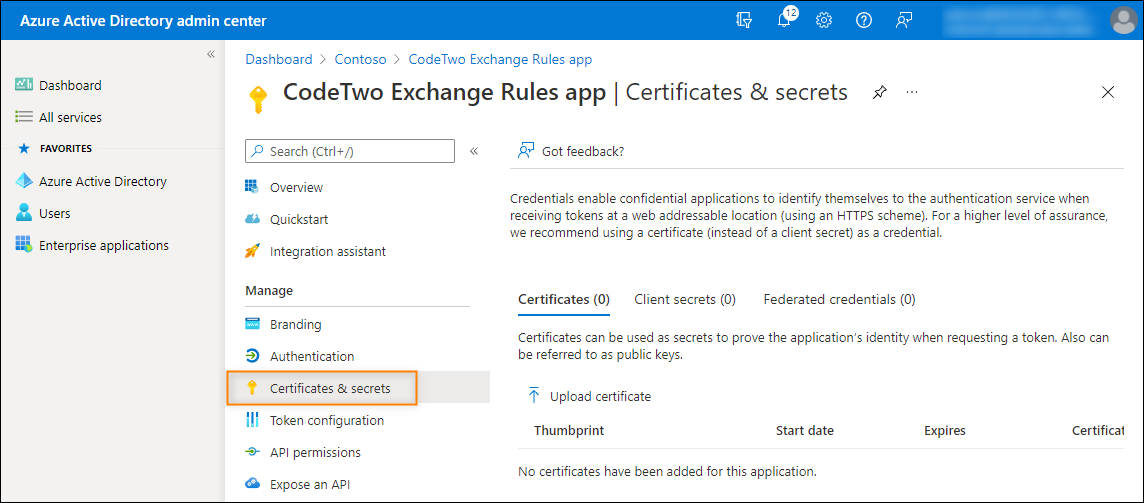The height and width of the screenshot is (503, 1144).
Task: Click the Expose an API cloud icon
Action: [x=252, y=485]
